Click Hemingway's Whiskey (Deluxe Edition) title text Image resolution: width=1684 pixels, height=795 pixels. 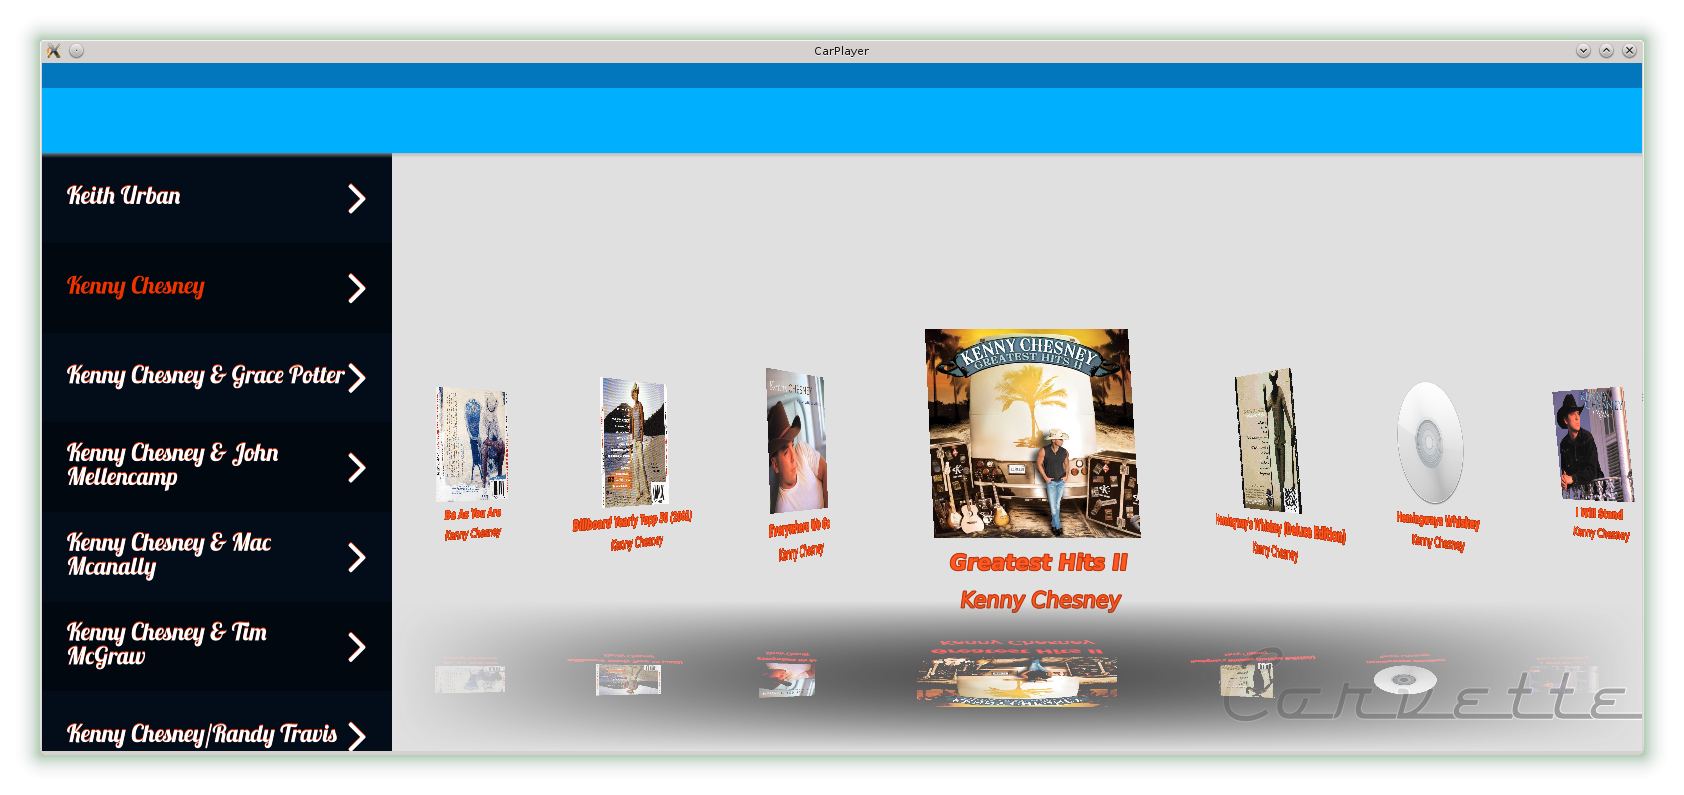pos(1280,528)
